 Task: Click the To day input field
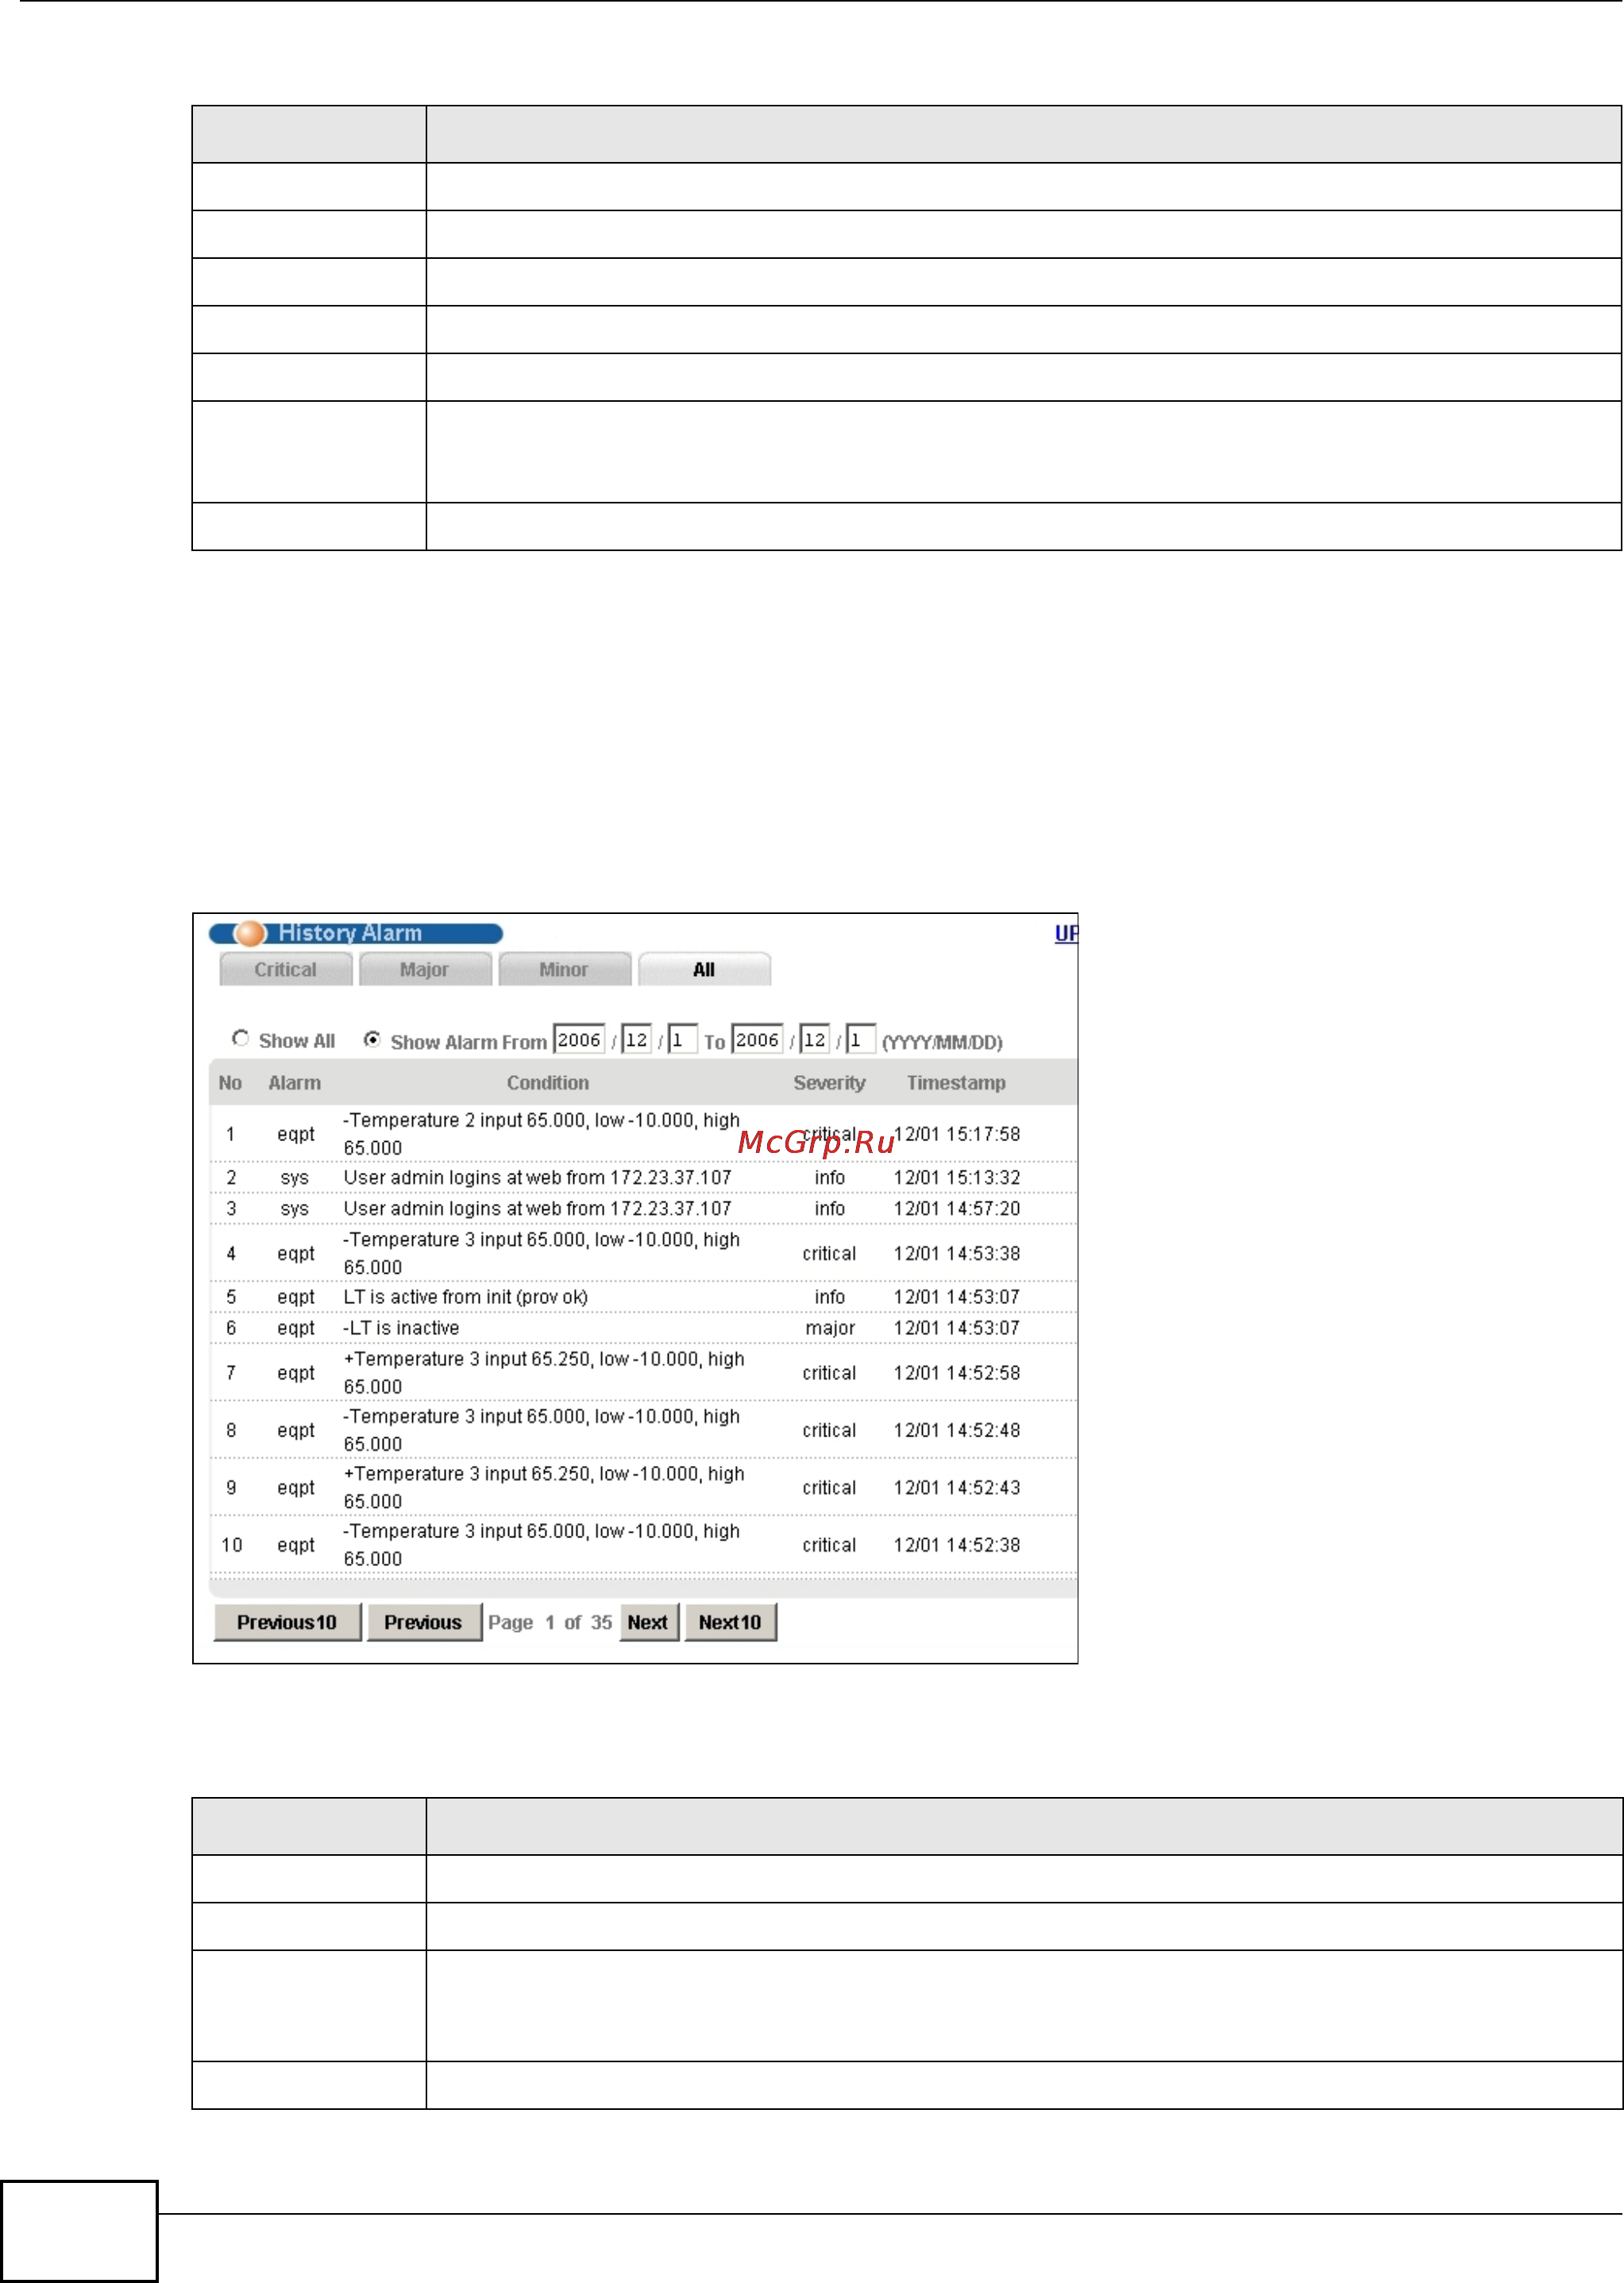point(861,1039)
